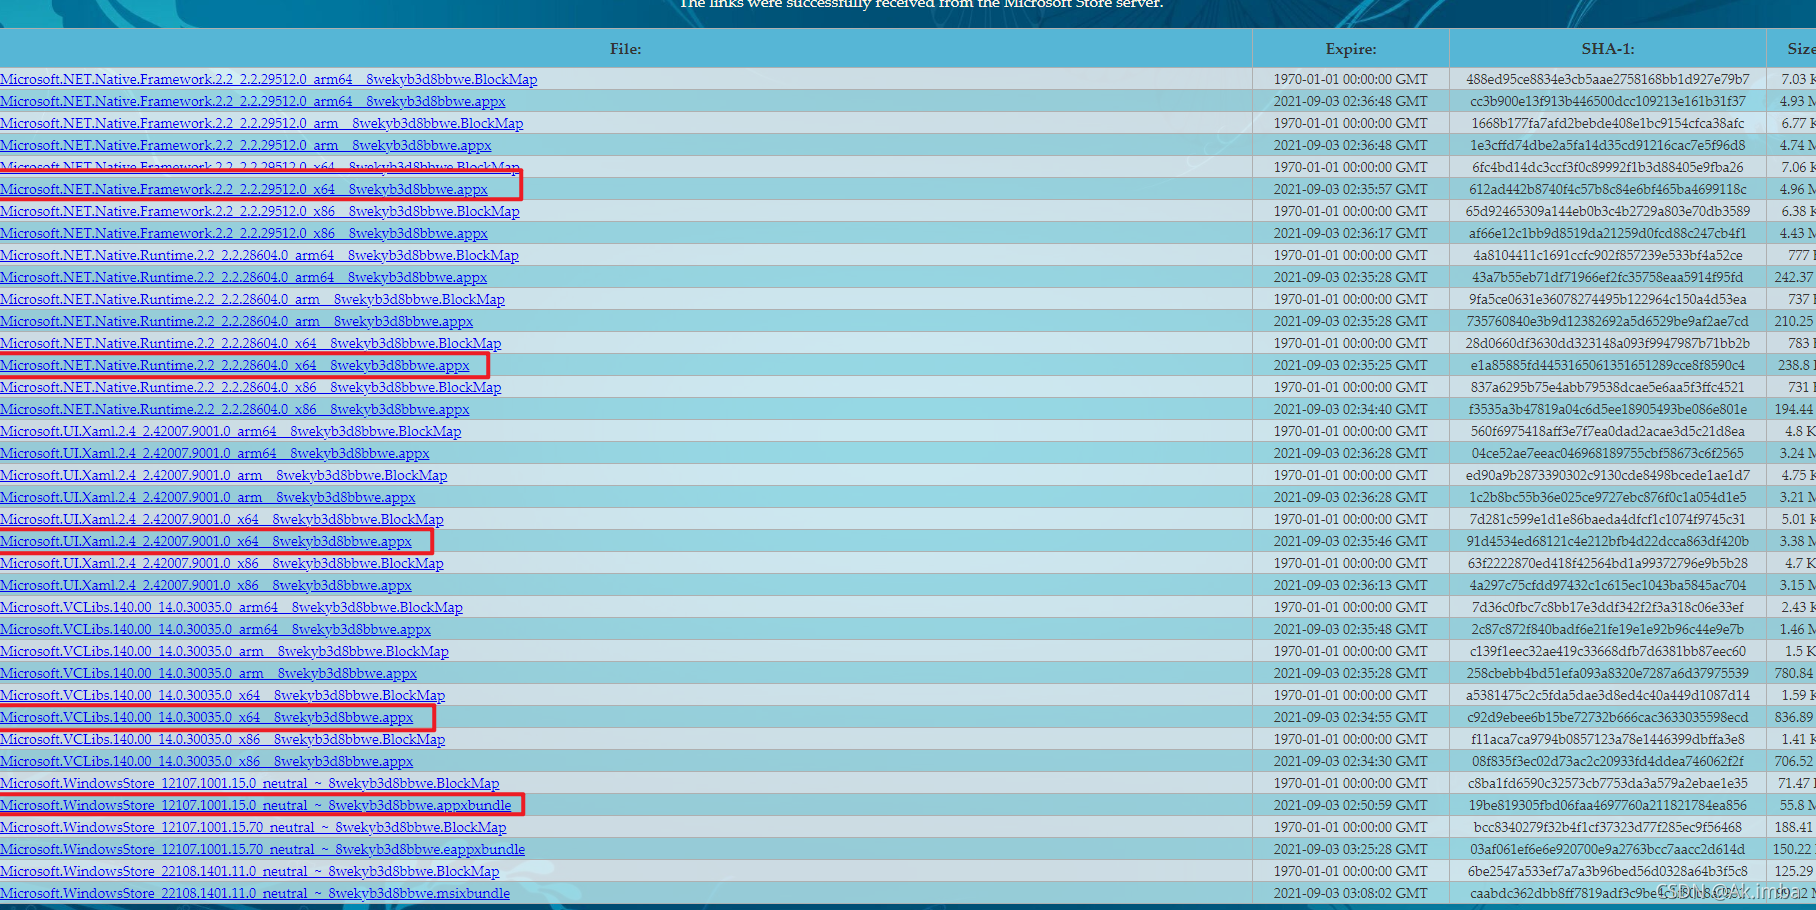Image resolution: width=1816 pixels, height=910 pixels.
Task: Download NET.Native.Runtime 2.2.28604.0 arm64 appx link
Action: pyautogui.click(x=244, y=277)
